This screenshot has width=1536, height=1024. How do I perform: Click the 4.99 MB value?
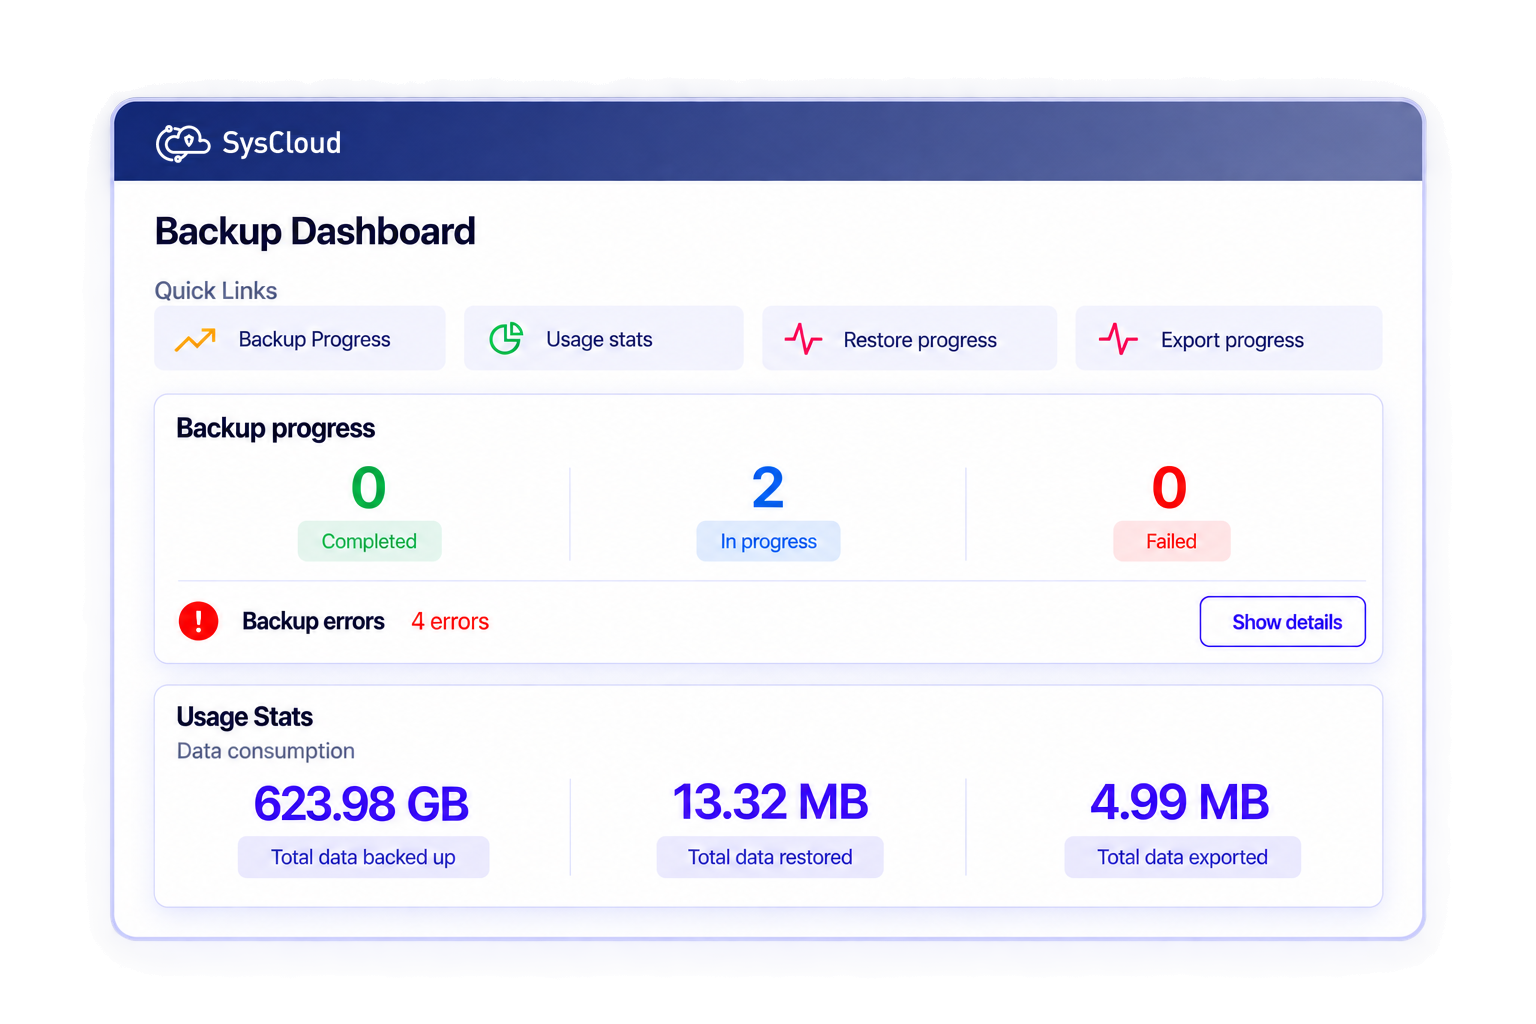click(x=1180, y=802)
